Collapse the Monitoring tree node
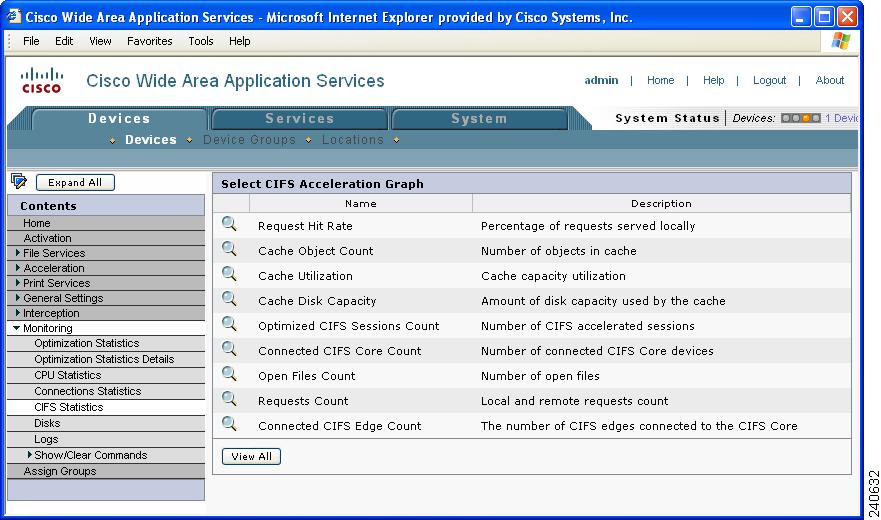The width and height of the screenshot is (881, 520). click(x=17, y=328)
